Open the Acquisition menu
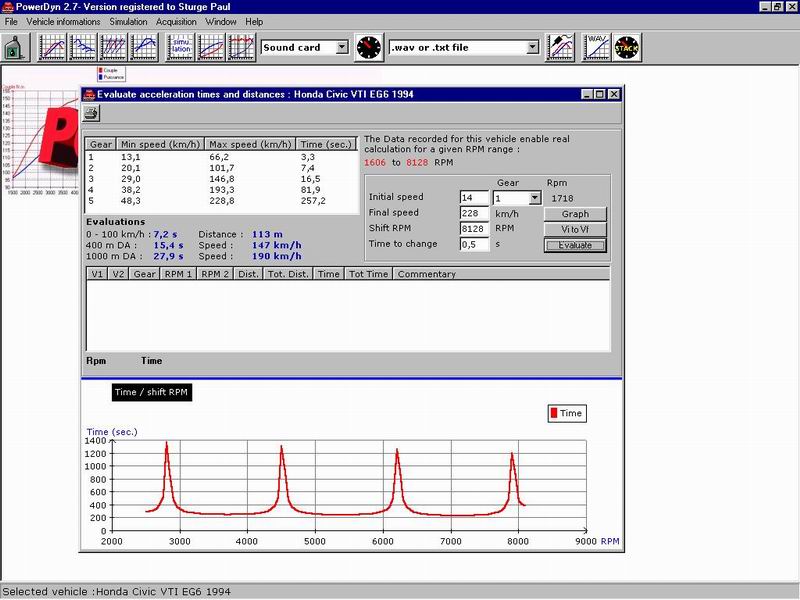 click(176, 21)
